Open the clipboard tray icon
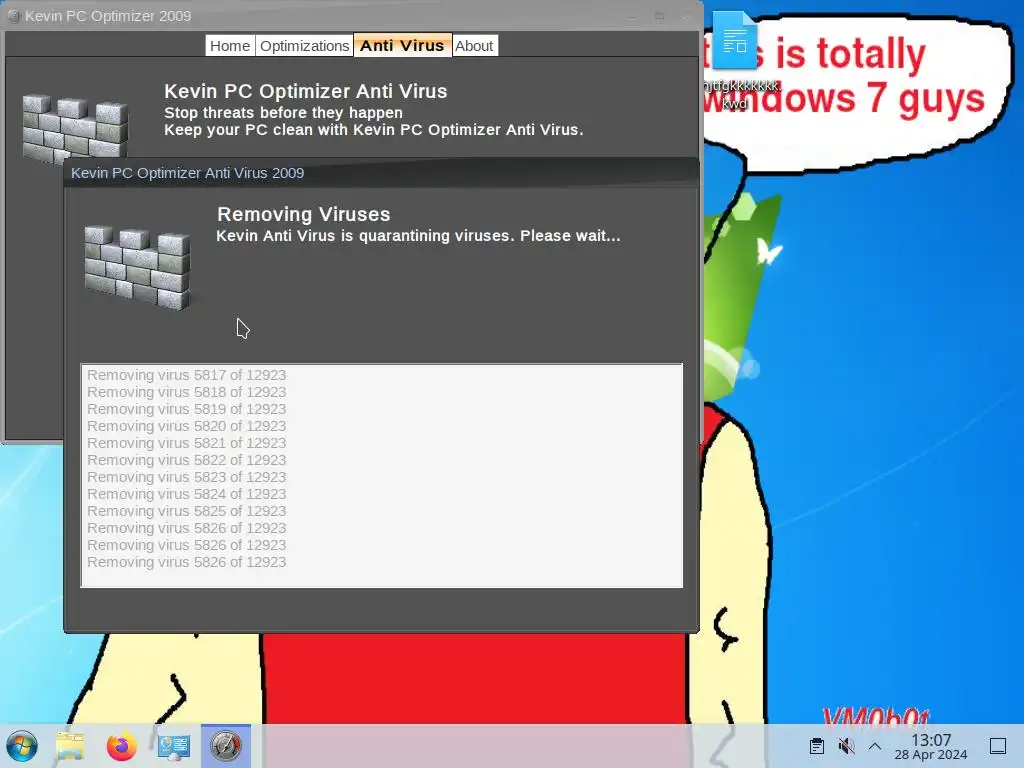 click(816, 746)
